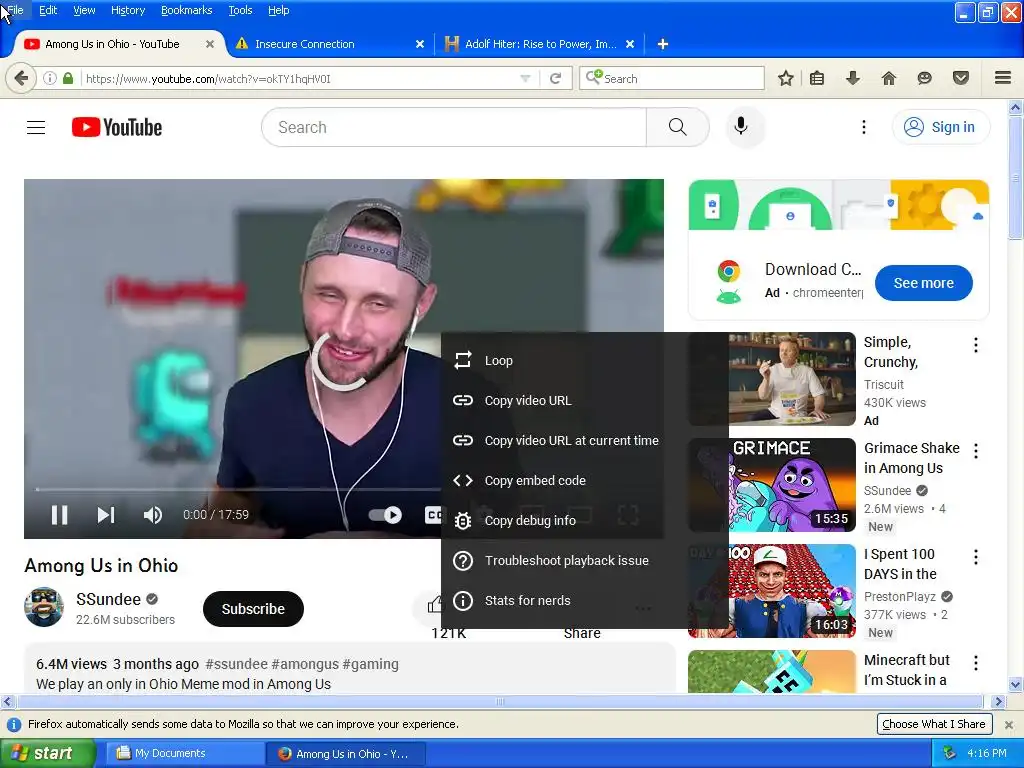Click the Sign in button
The image size is (1024, 768).
pyautogui.click(x=940, y=127)
